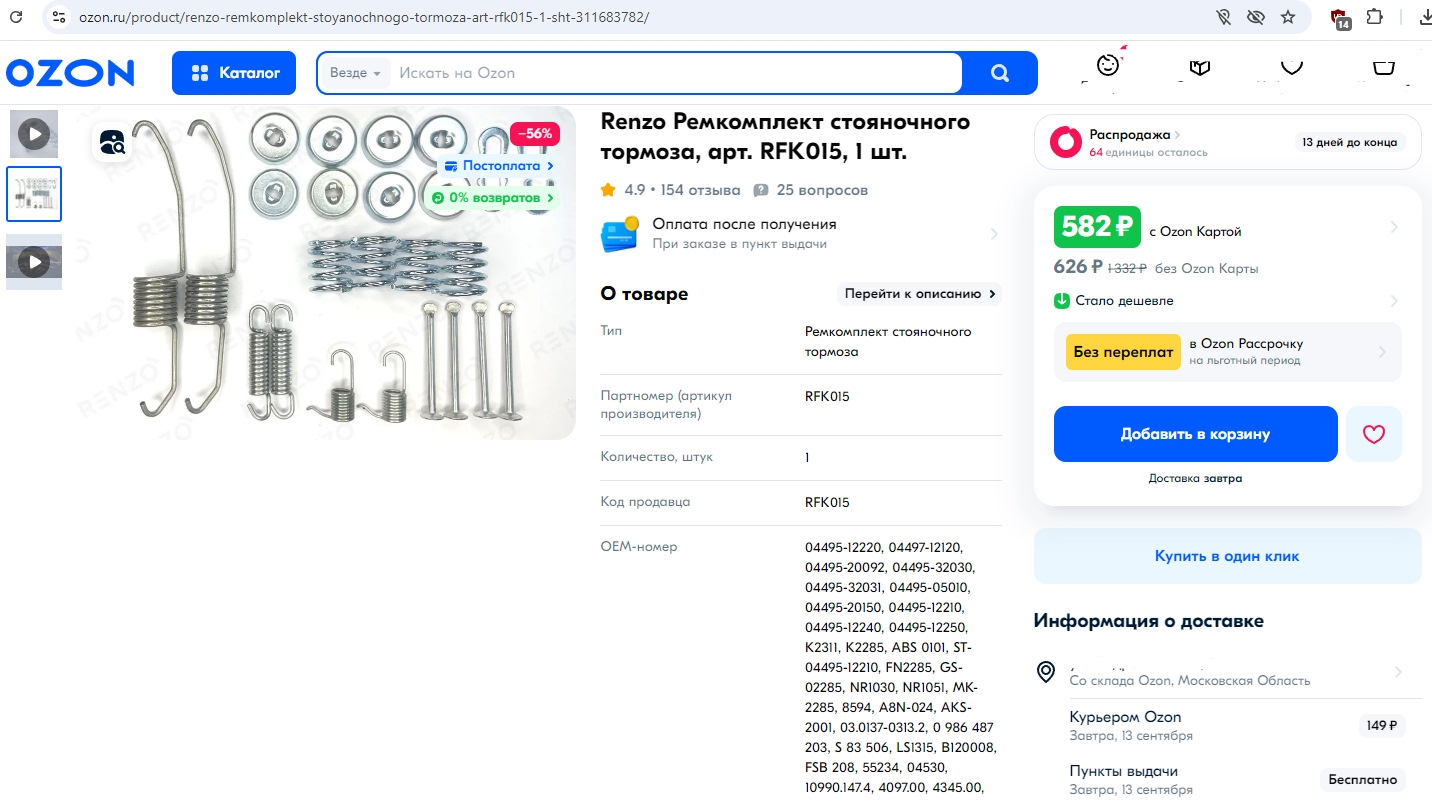Open the shopping cart icon in header
Image resolution: width=1432 pixels, height=801 pixels.
[1384, 67]
